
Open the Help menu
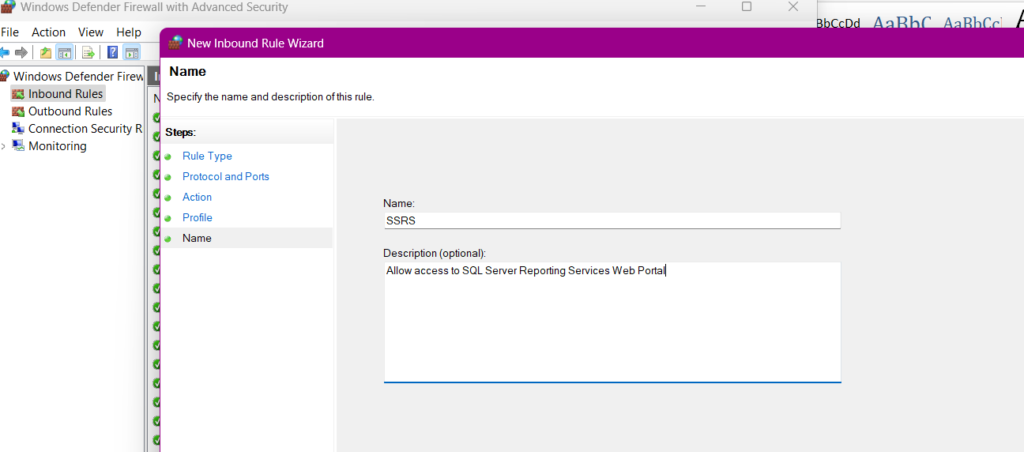point(129,32)
